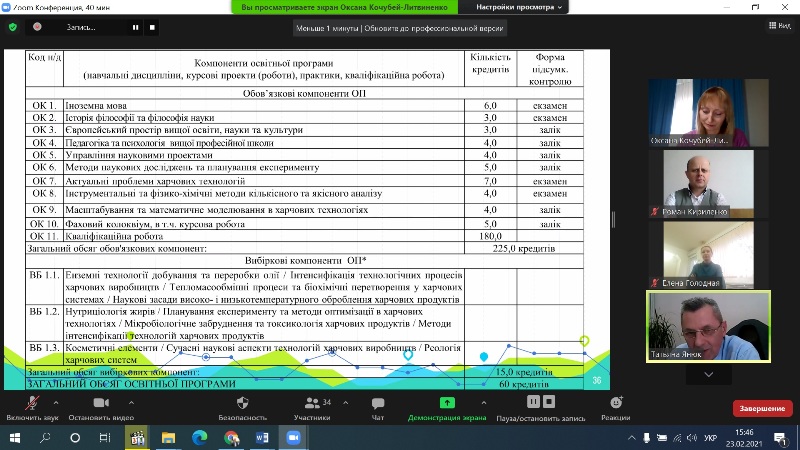
Task: Open Microsoft Word on taskbar
Action: pos(262,438)
